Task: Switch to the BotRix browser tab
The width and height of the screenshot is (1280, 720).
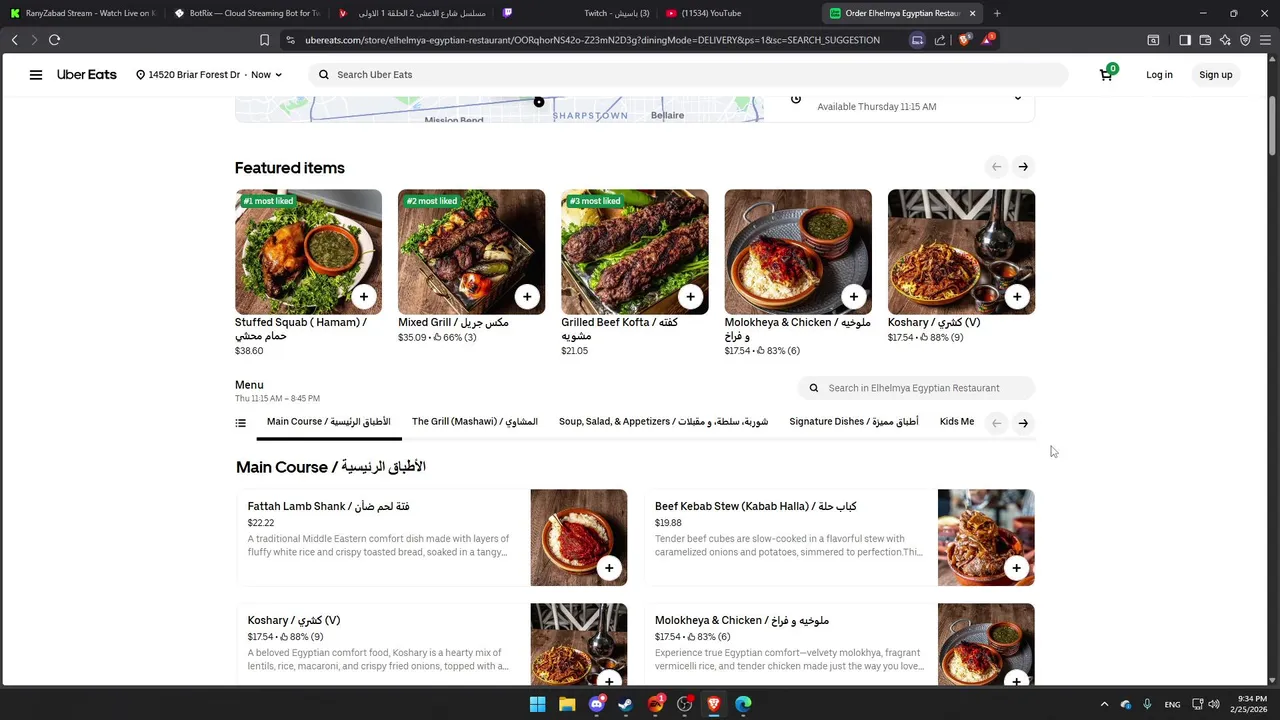Action: coord(245,13)
